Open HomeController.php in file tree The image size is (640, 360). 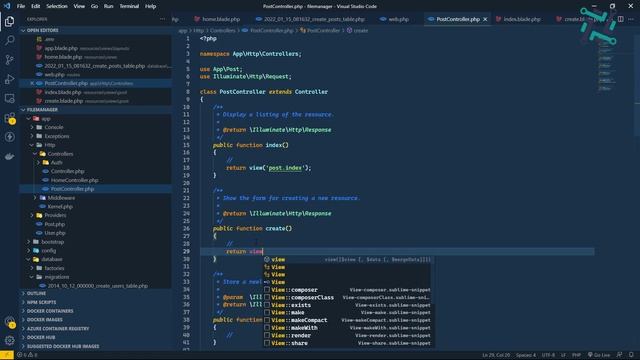click(x=74, y=180)
